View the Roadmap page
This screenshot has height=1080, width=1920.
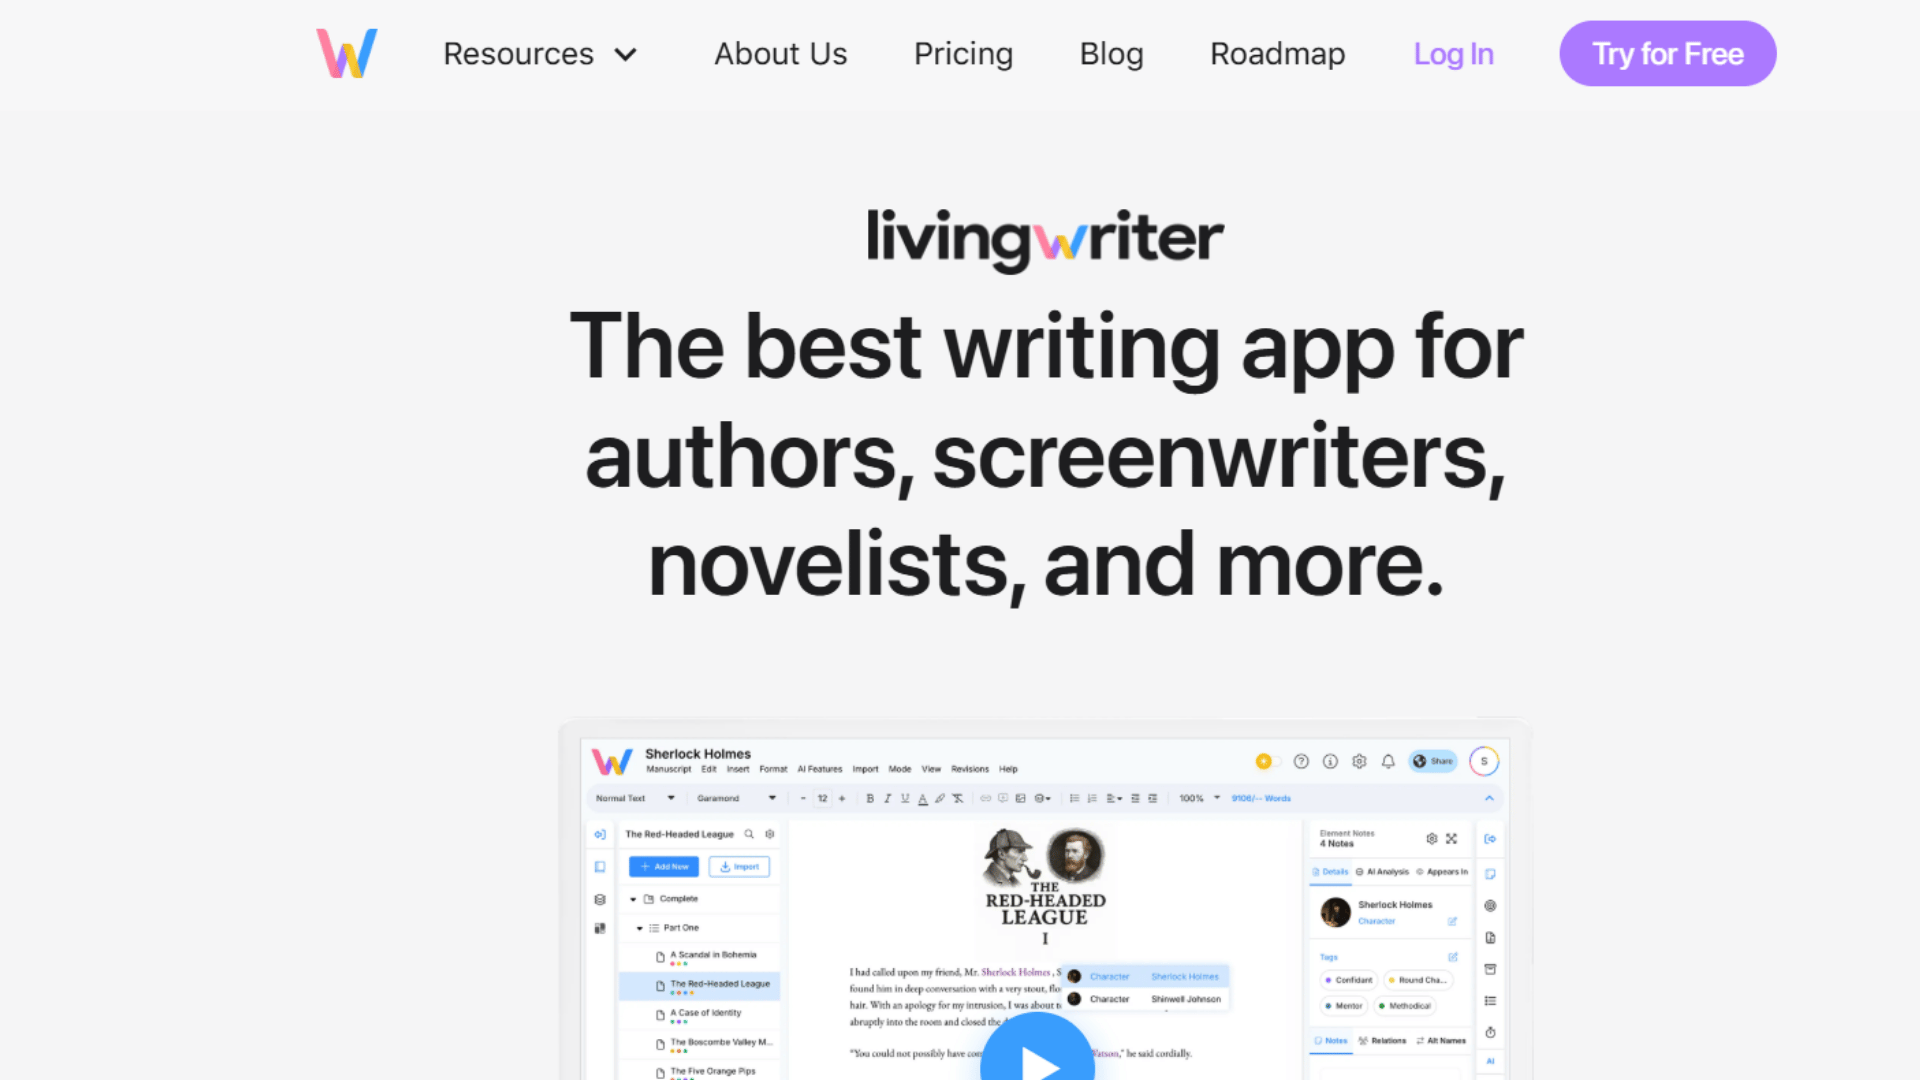point(1277,54)
